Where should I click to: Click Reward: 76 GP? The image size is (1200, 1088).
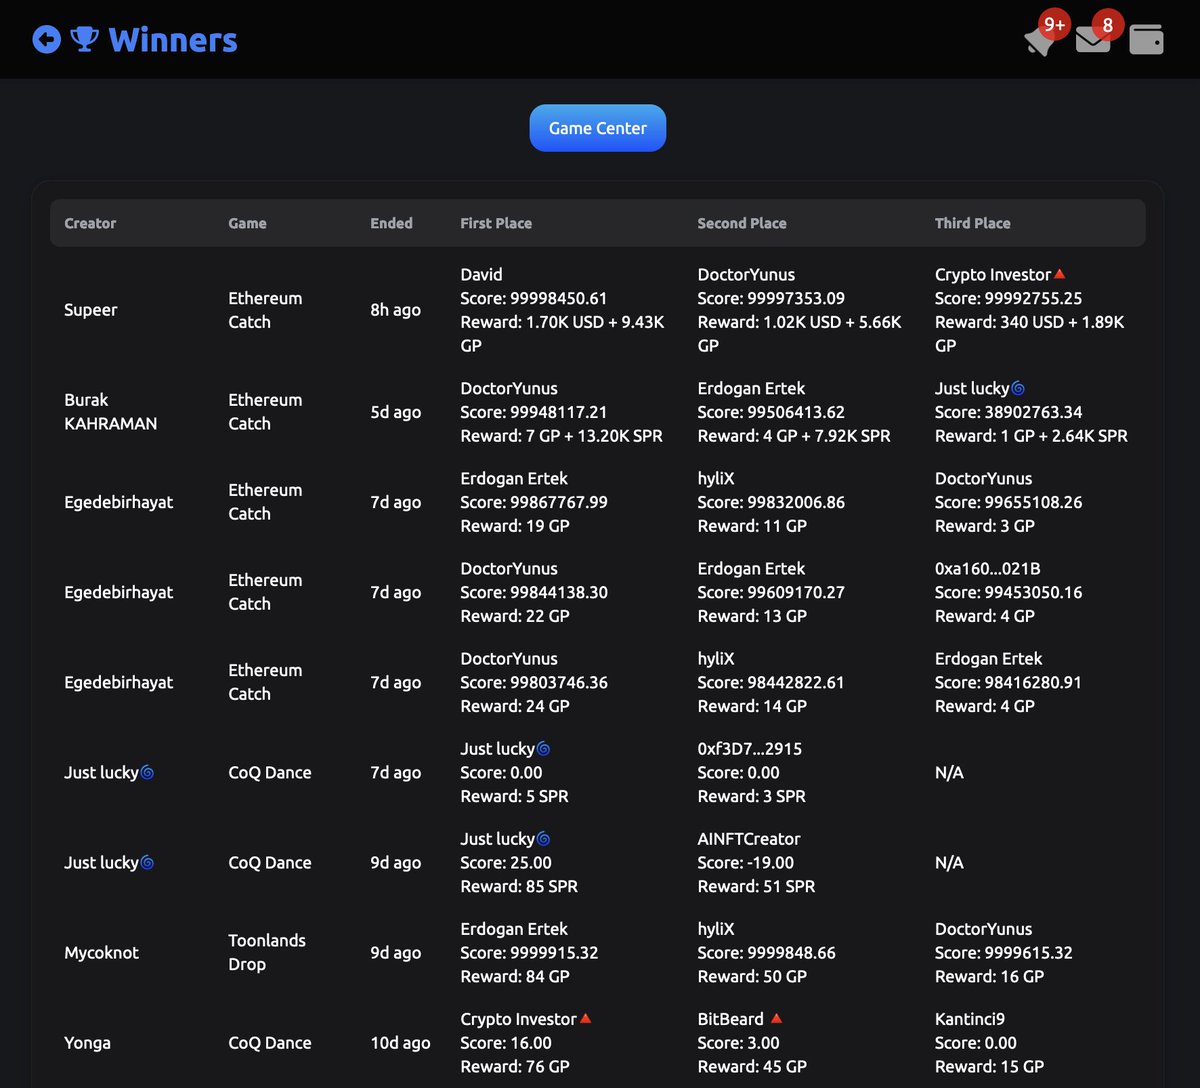[x=515, y=1066]
